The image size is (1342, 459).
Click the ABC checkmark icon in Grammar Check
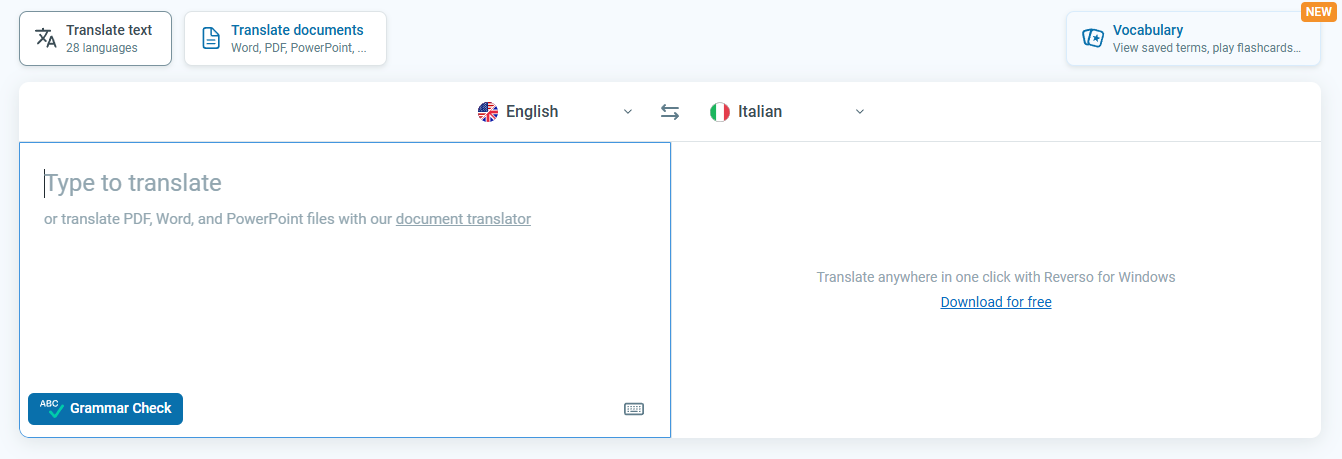click(51, 408)
